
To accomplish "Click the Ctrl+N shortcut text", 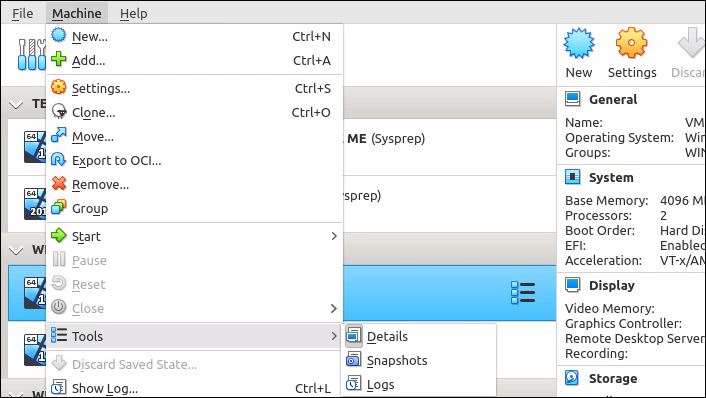I will pos(311,36).
